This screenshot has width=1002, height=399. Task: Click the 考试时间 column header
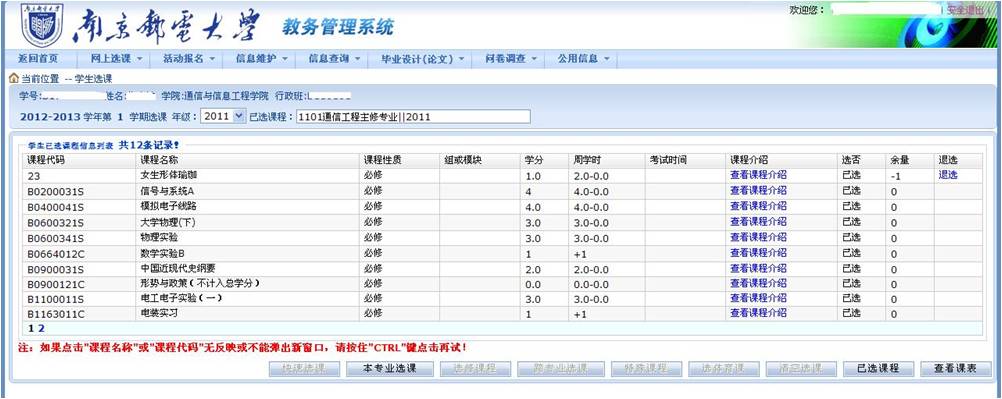click(x=668, y=159)
